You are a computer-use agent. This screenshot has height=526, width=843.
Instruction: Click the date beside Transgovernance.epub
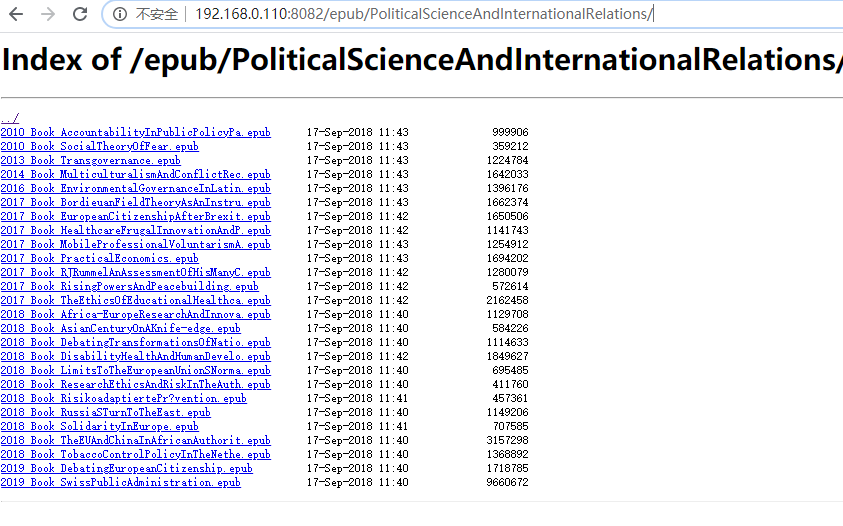coord(358,160)
